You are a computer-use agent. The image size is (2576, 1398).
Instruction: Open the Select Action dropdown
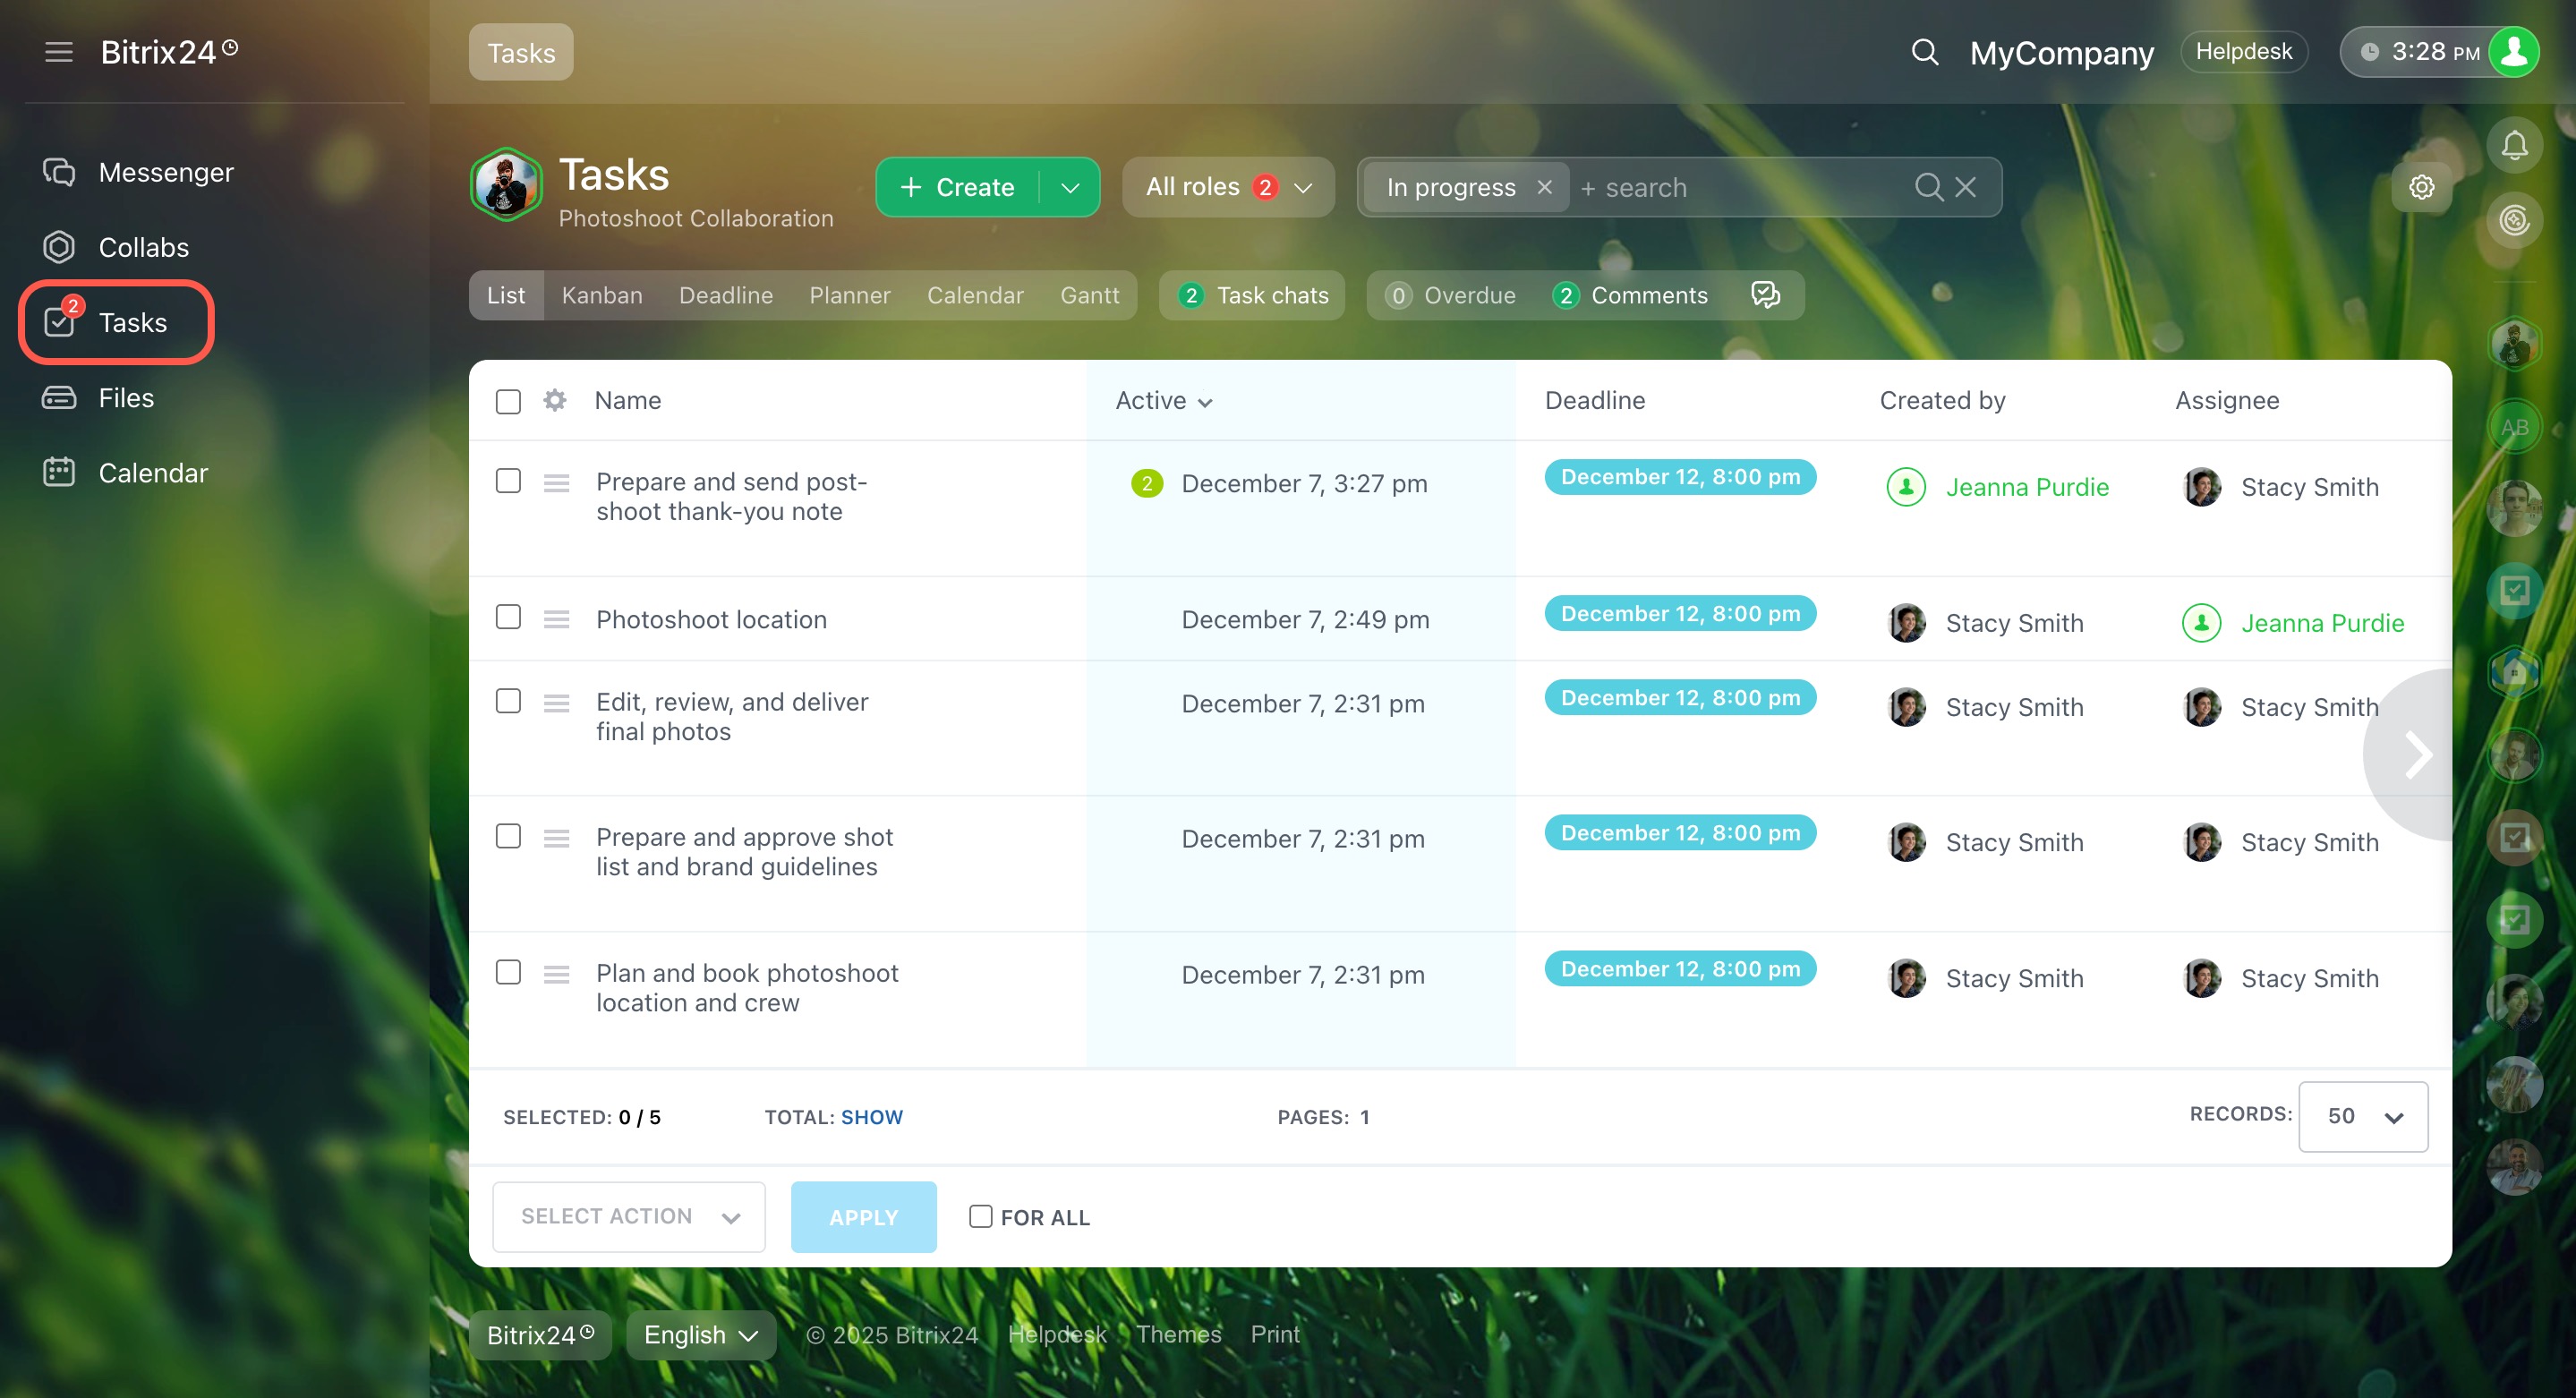coord(628,1216)
